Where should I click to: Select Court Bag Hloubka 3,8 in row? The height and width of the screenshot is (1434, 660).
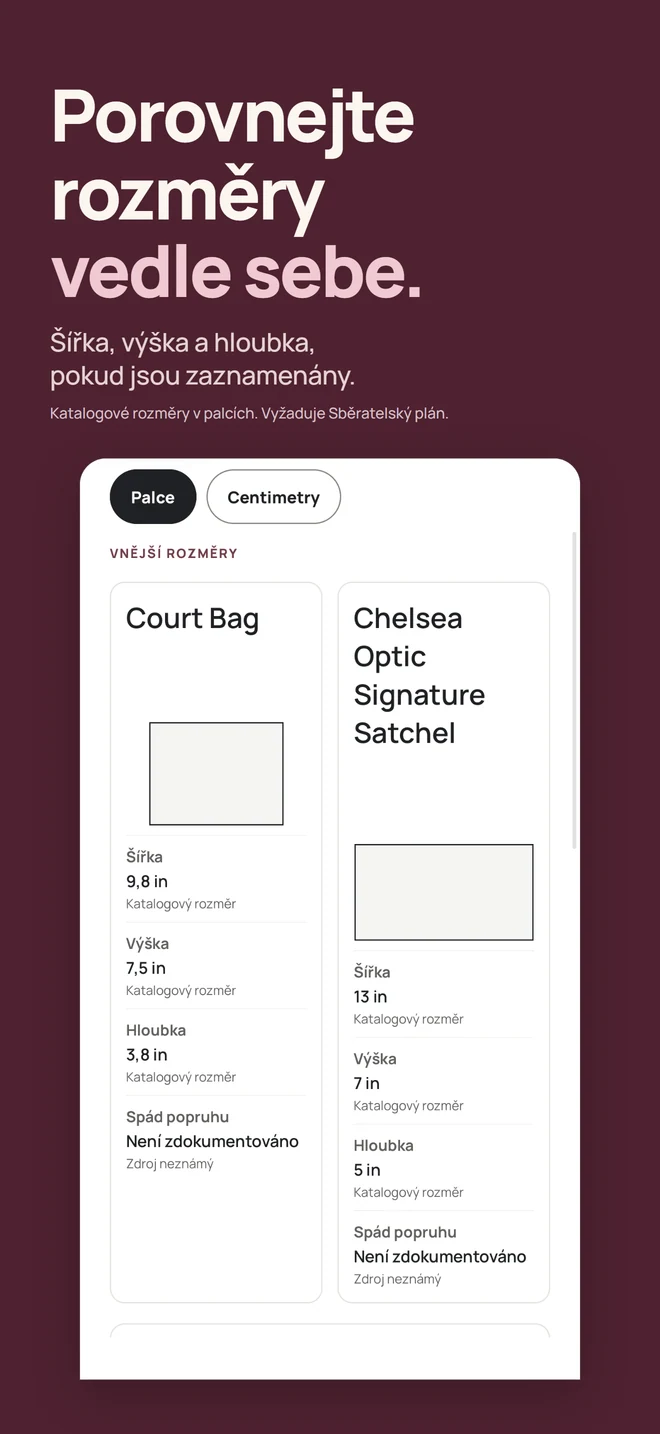(216, 1053)
